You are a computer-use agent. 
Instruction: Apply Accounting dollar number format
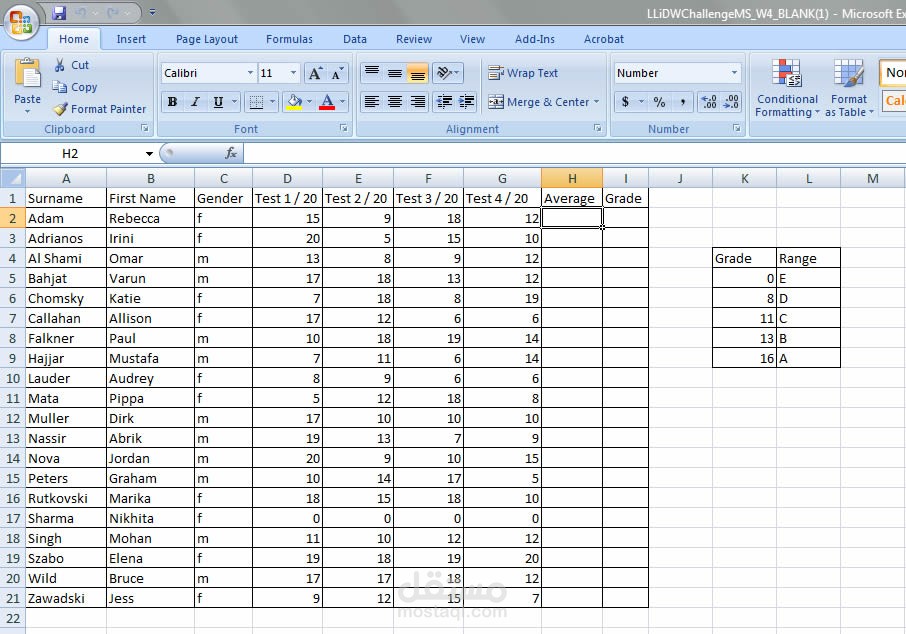[x=625, y=102]
